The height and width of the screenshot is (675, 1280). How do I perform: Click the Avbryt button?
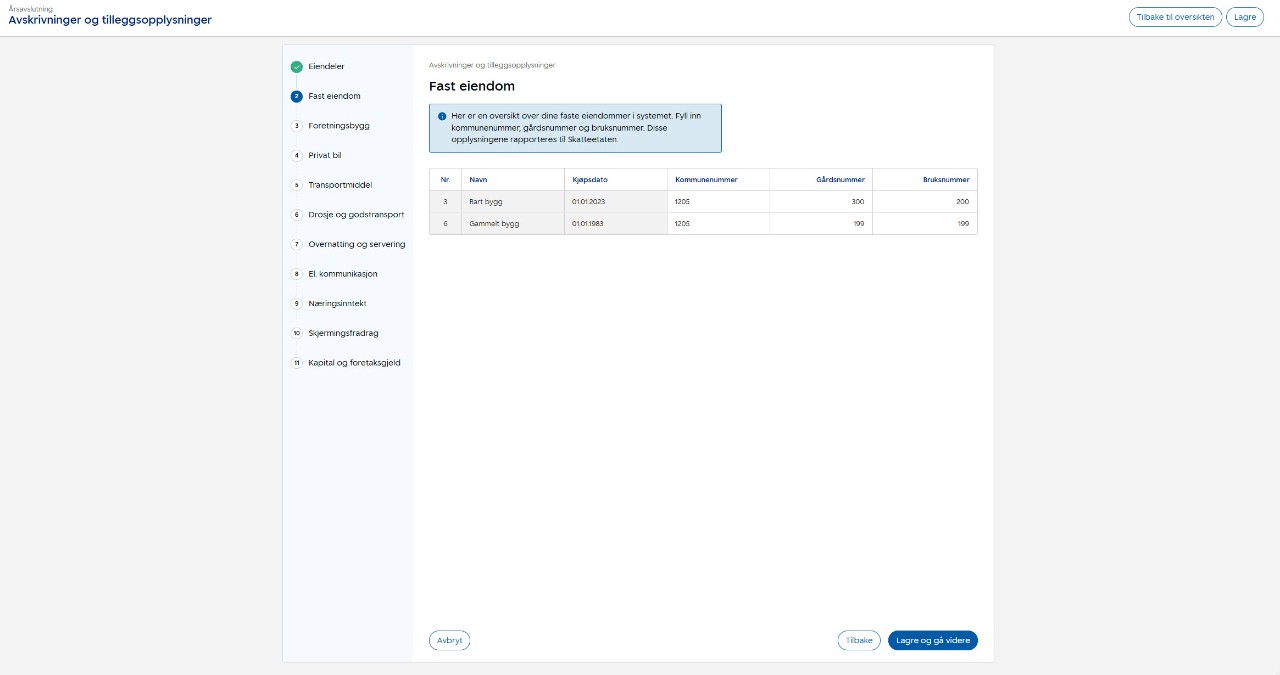coord(449,641)
